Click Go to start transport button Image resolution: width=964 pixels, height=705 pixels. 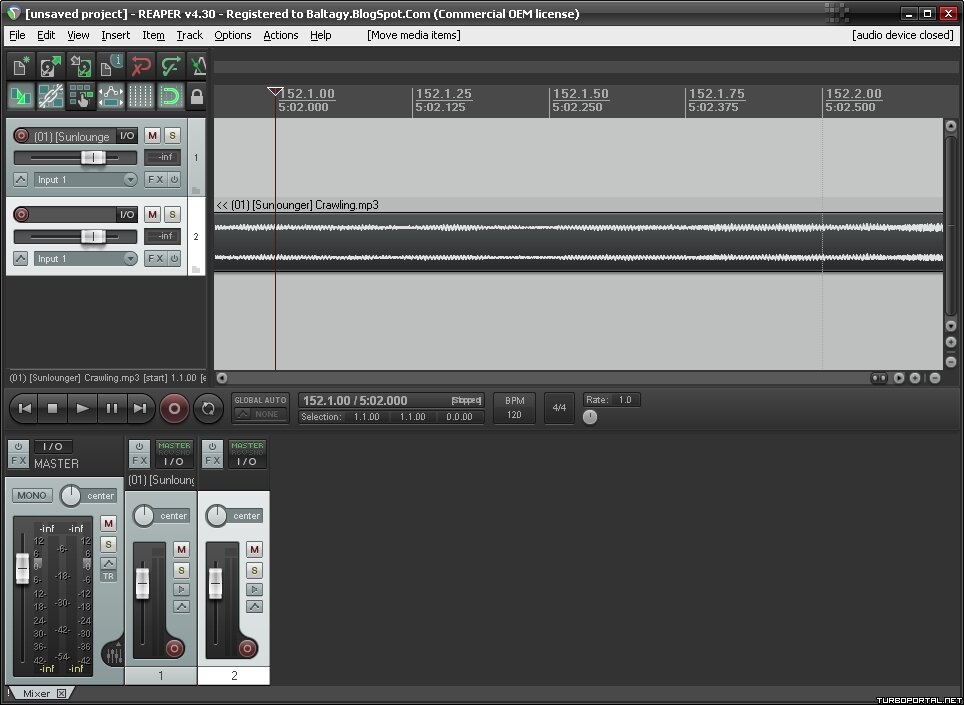point(25,408)
